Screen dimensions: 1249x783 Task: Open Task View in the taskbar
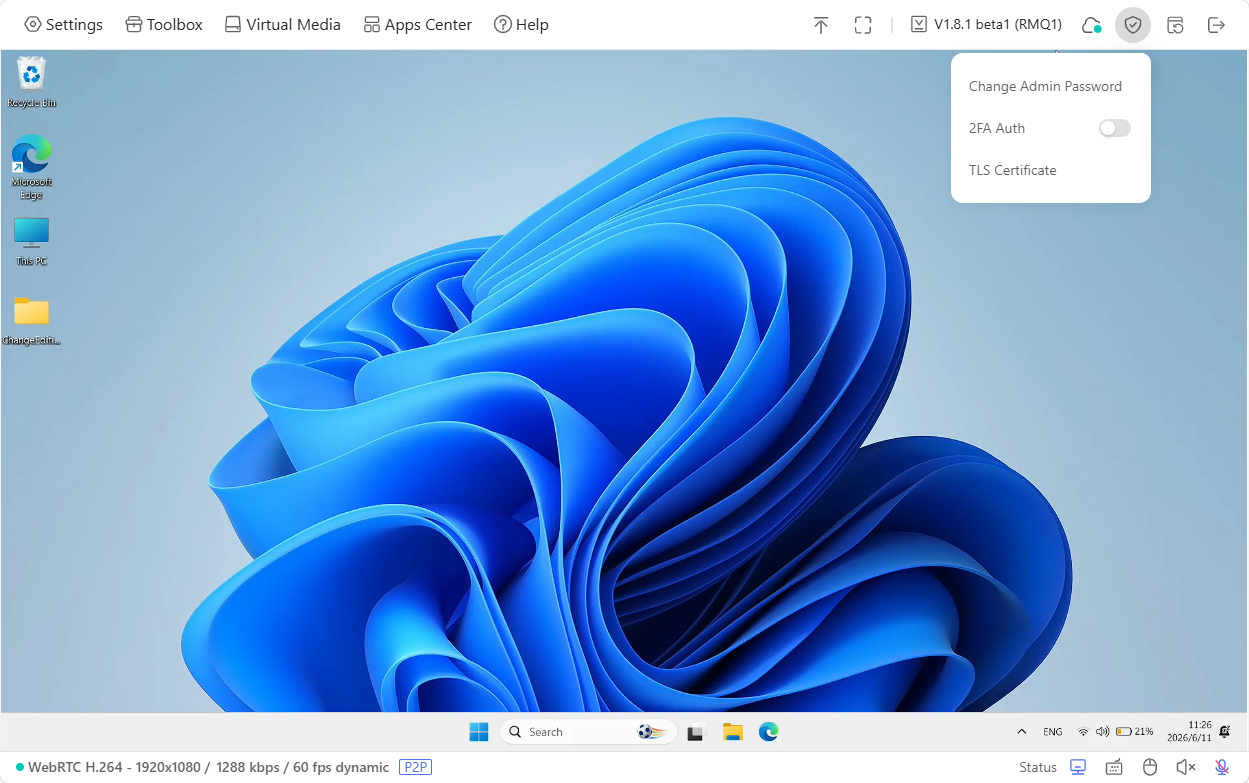695,732
